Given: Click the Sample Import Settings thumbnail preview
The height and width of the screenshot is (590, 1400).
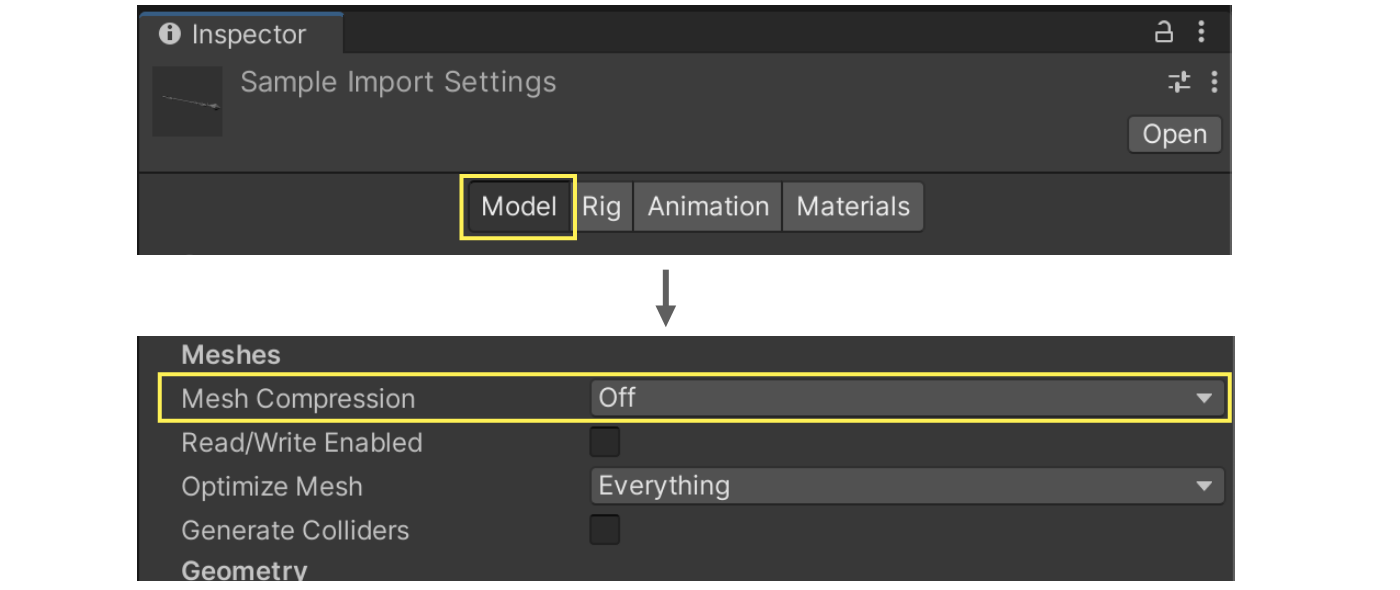Looking at the screenshot, I should click(187, 100).
